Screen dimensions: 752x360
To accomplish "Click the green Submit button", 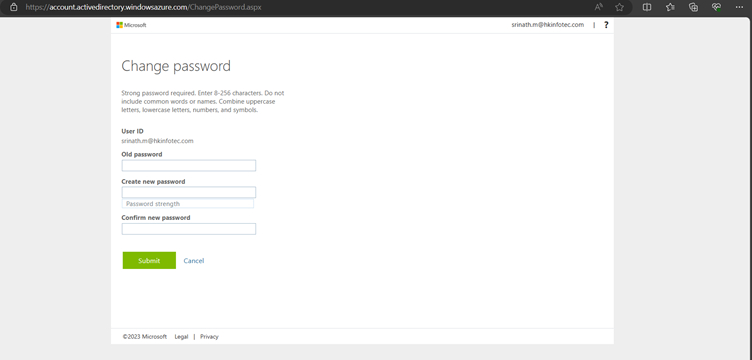I will click(x=149, y=260).
